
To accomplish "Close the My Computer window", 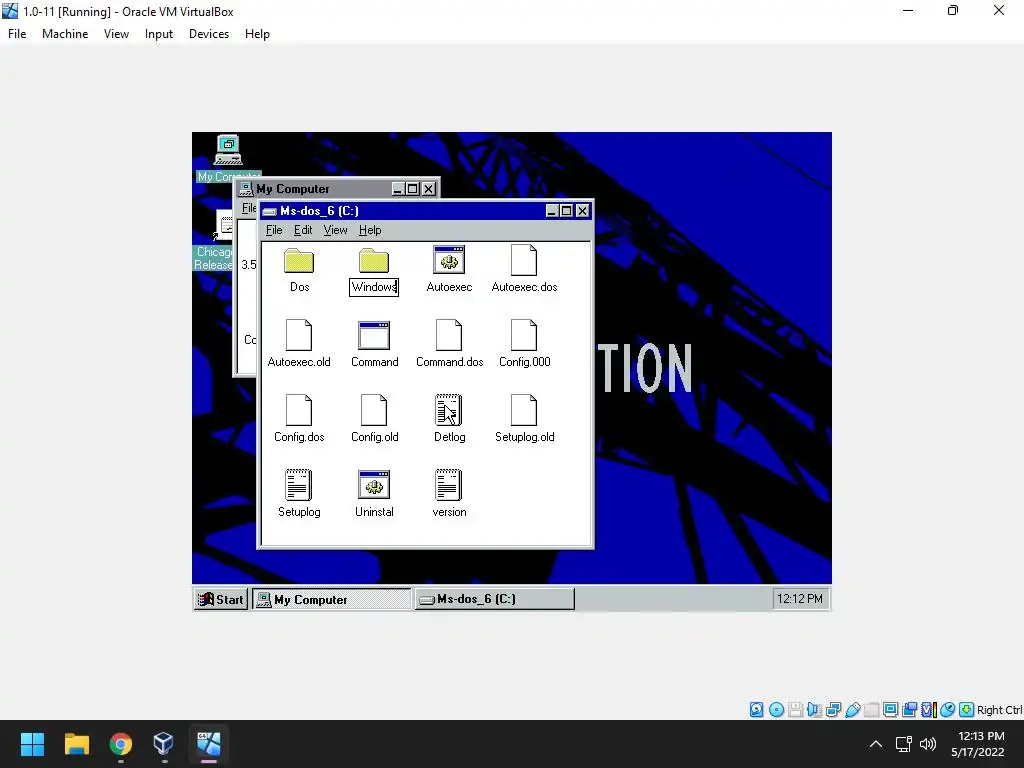I will [x=428, y=189].
